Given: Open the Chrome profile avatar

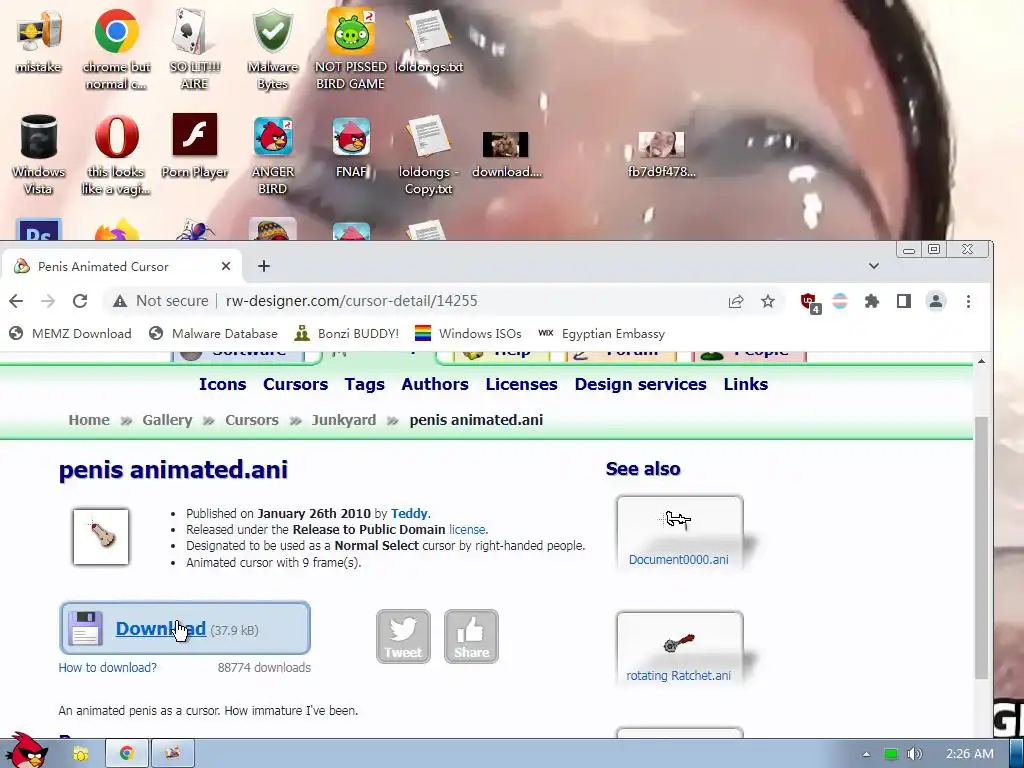Looking at the screenshot, I should click(x=936, y=301).
